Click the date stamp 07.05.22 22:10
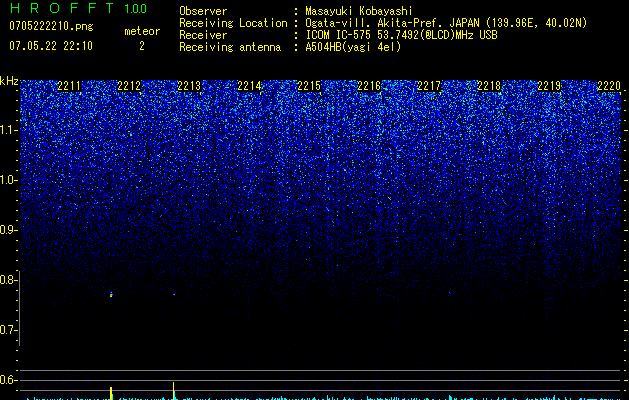629x400 pixels. coord(51,46)
